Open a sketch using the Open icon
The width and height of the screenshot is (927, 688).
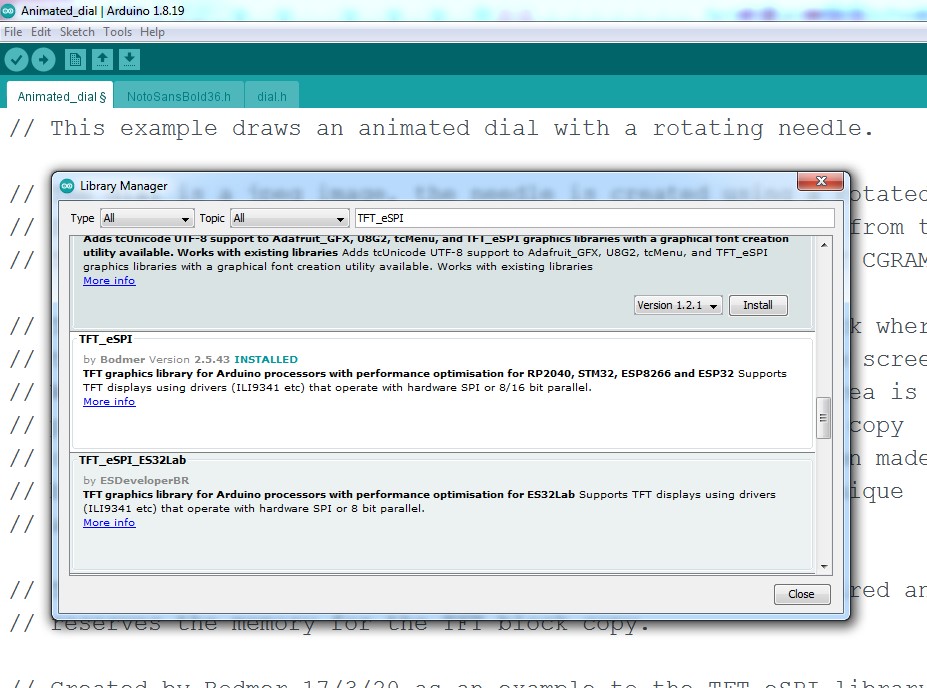point(102,59)
